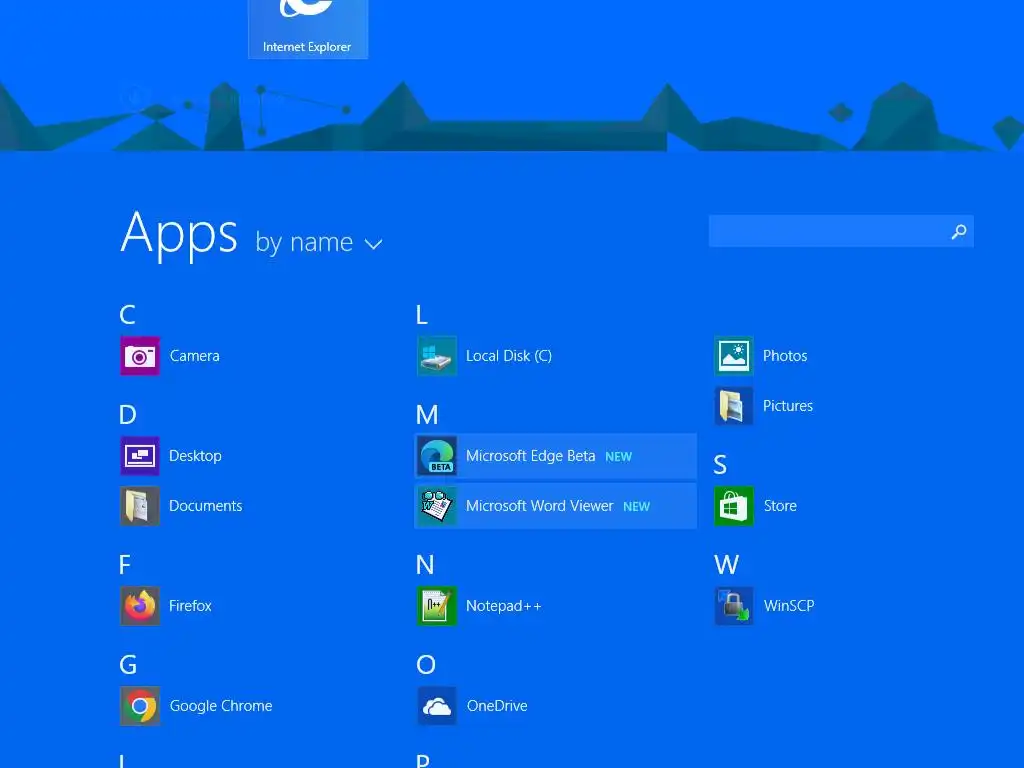This screenshot has height=768, width=1024.
Task: Jump via the letter C group header
Action: click(x=127, y=315)
